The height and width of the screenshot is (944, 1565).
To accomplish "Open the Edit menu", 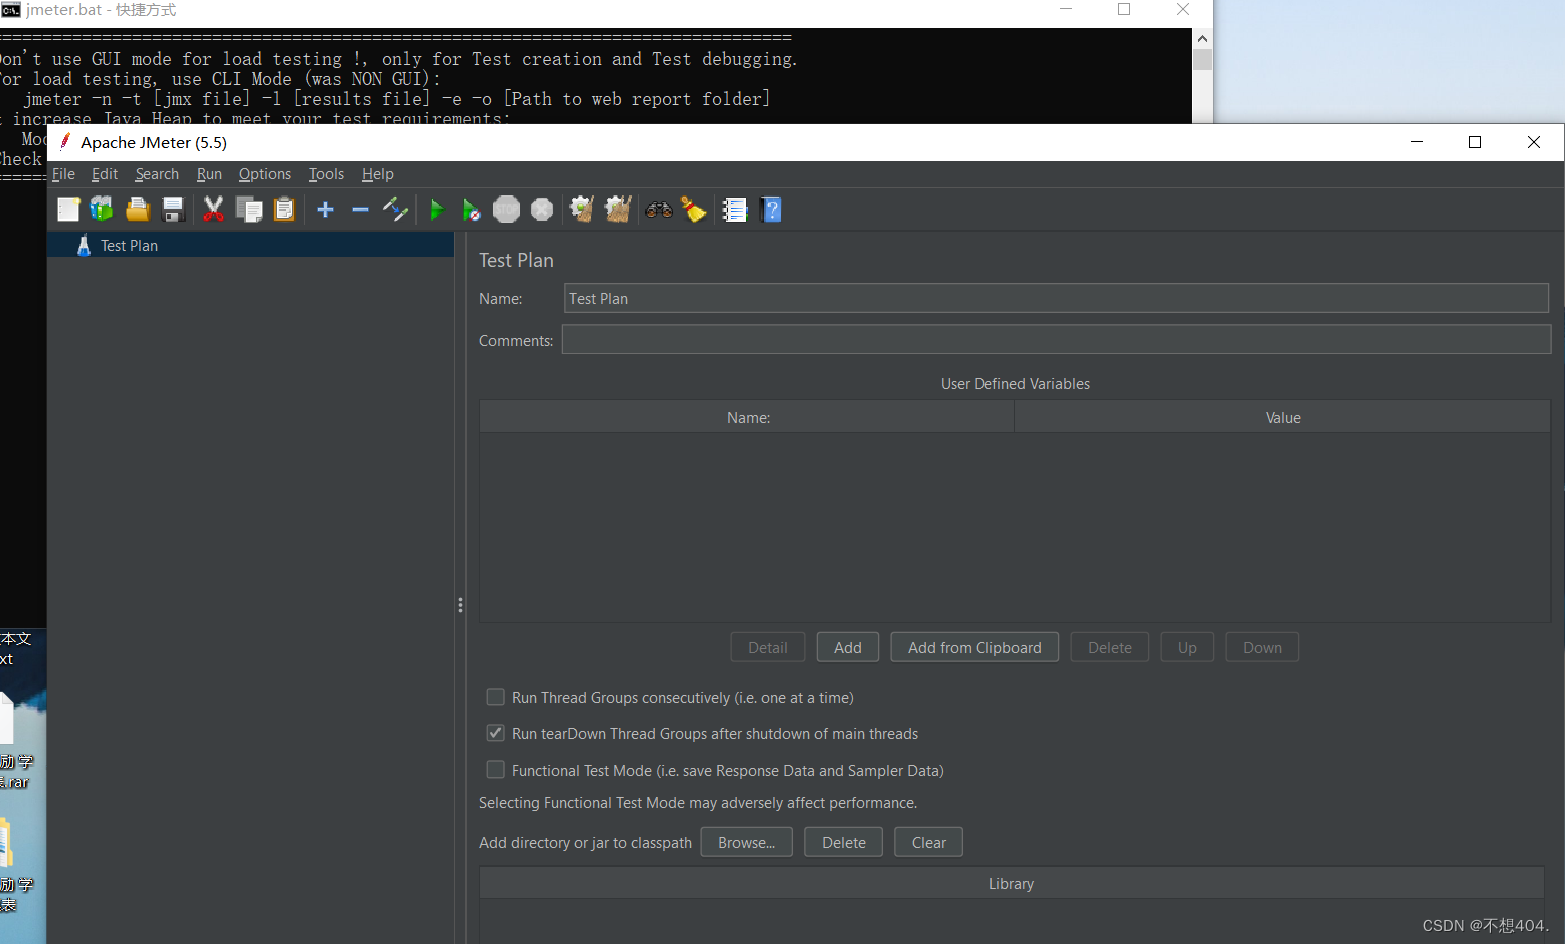I will (105, 174).
